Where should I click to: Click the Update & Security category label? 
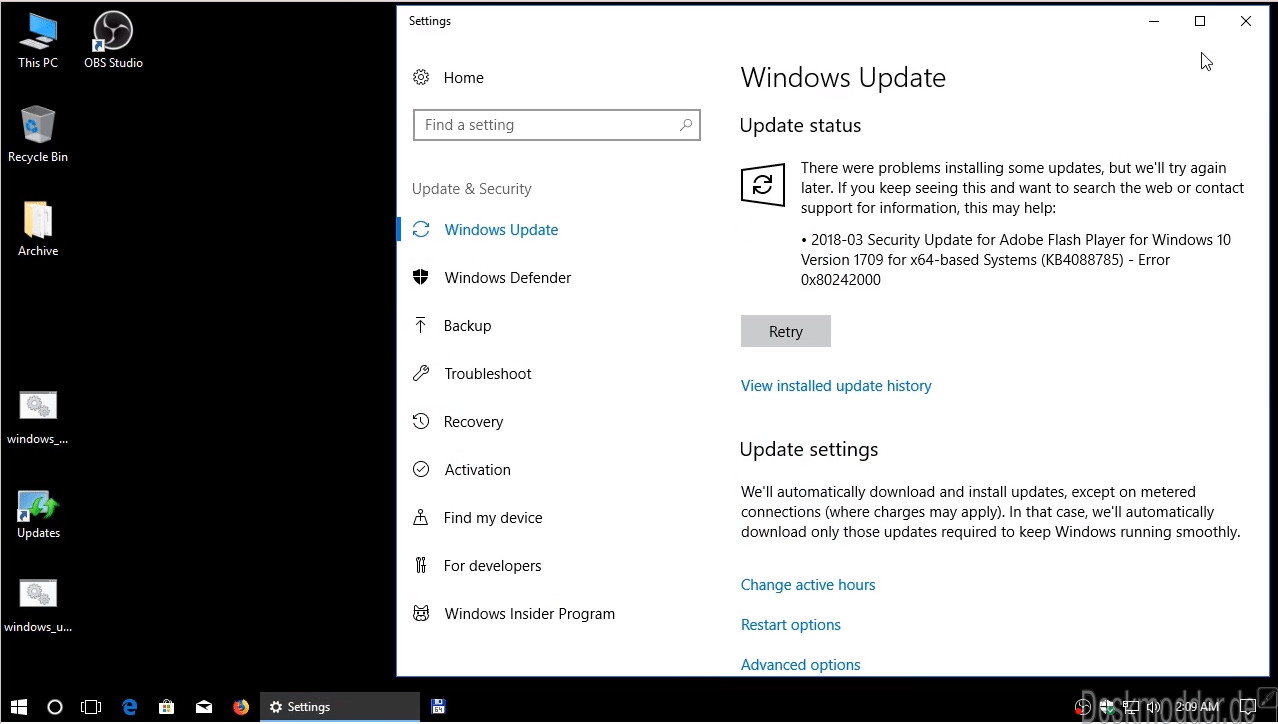[x=472, y=189]
